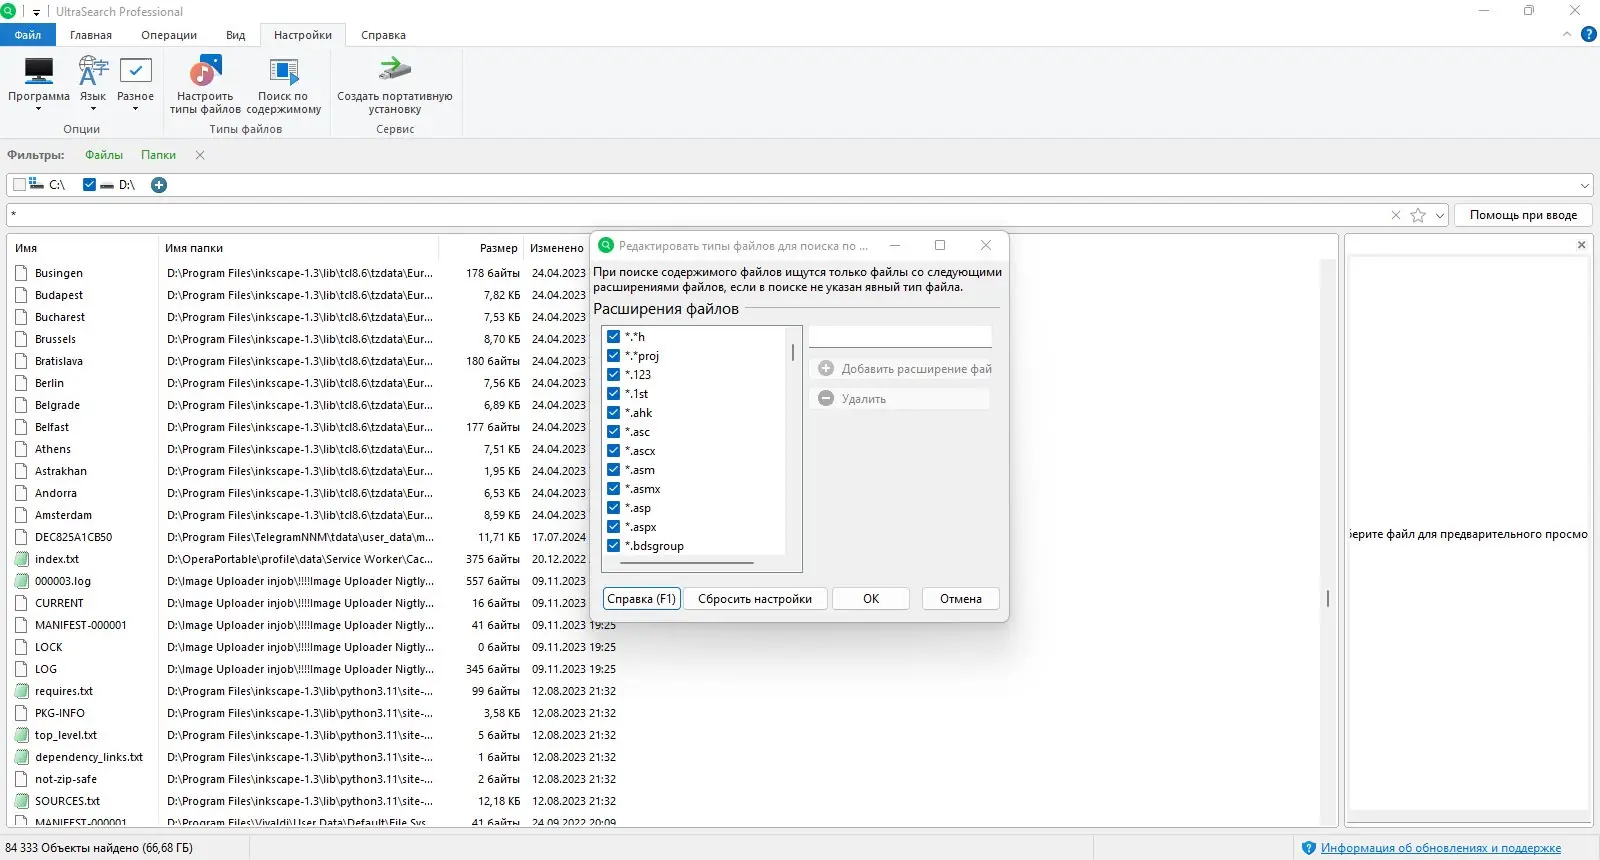
Task: Close the preview pane with its X
Action: (x=1581, y=245)
